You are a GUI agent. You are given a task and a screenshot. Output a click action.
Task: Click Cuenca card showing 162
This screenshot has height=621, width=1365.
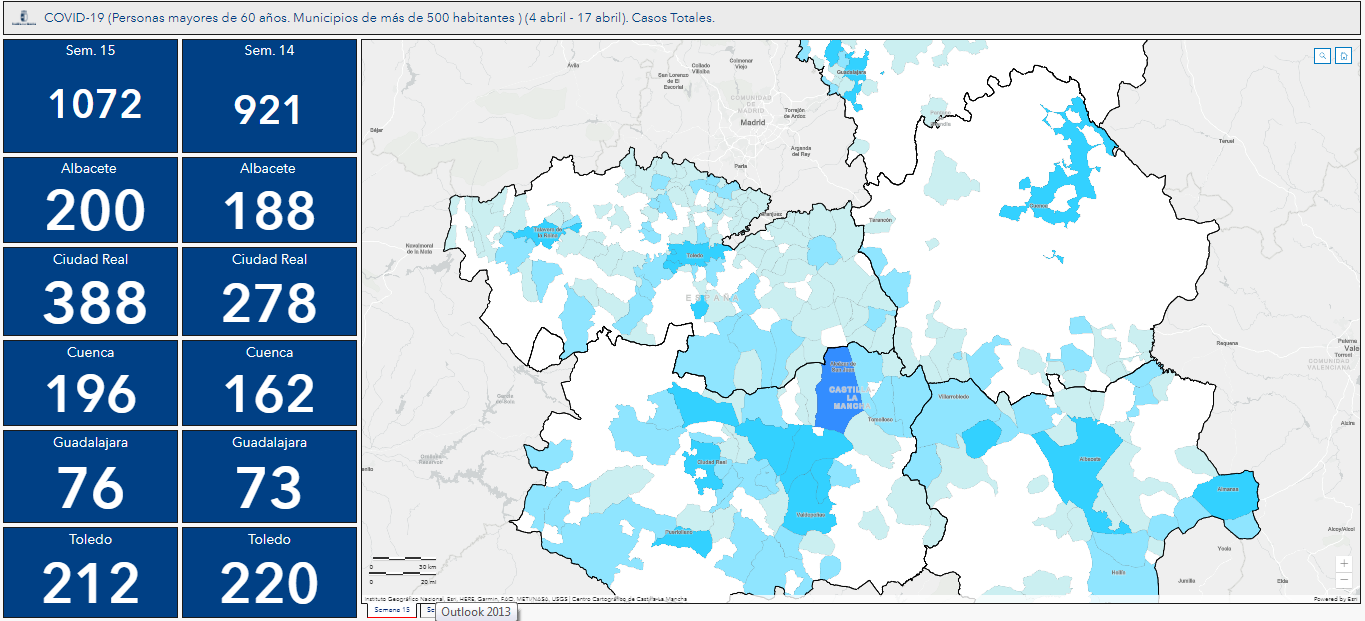[269, 383]
